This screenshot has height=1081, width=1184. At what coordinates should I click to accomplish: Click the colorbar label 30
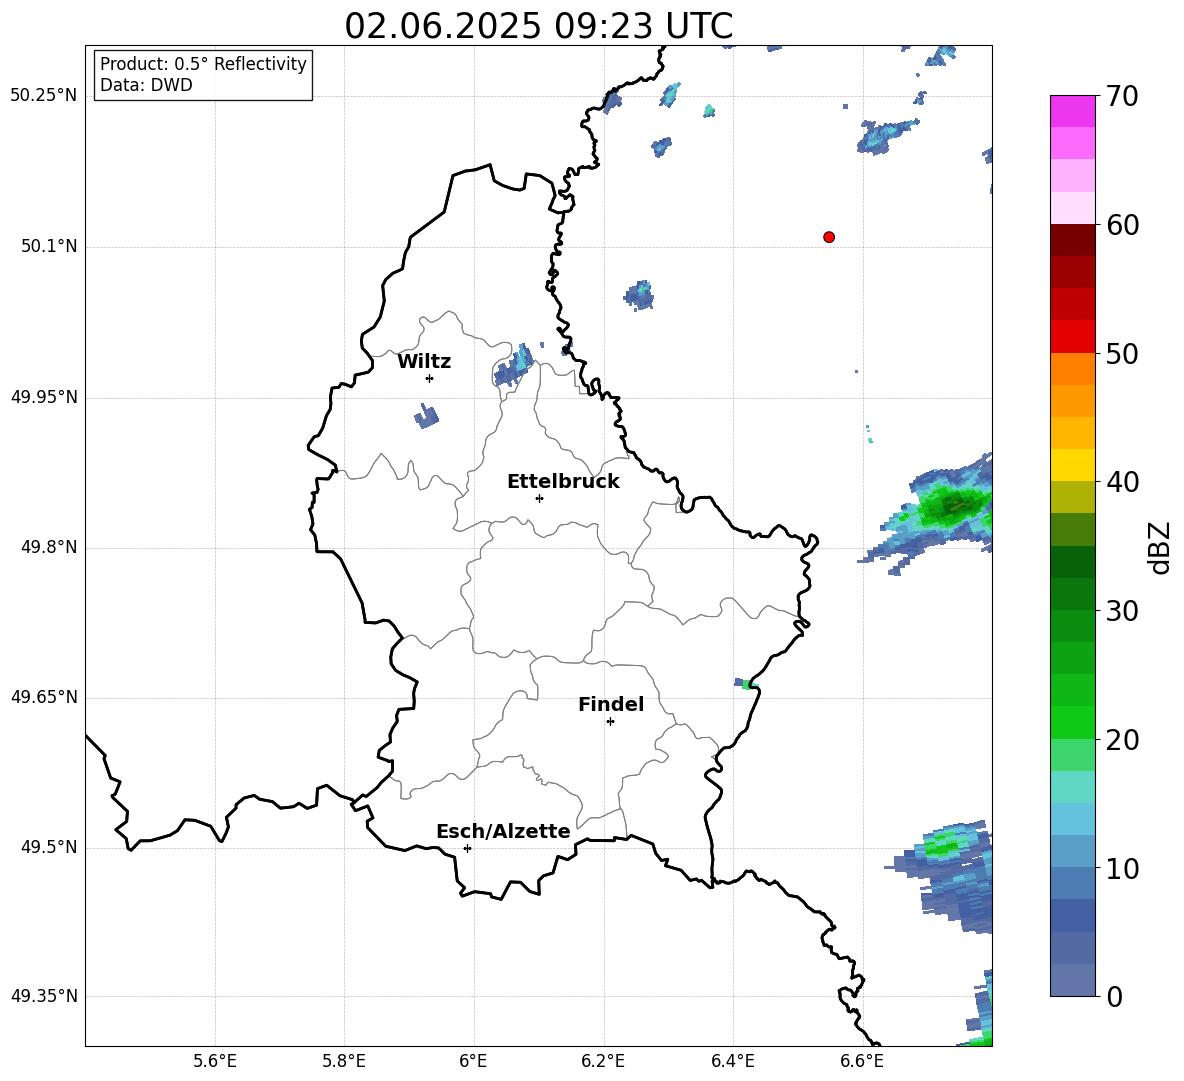click(1122, 611)
